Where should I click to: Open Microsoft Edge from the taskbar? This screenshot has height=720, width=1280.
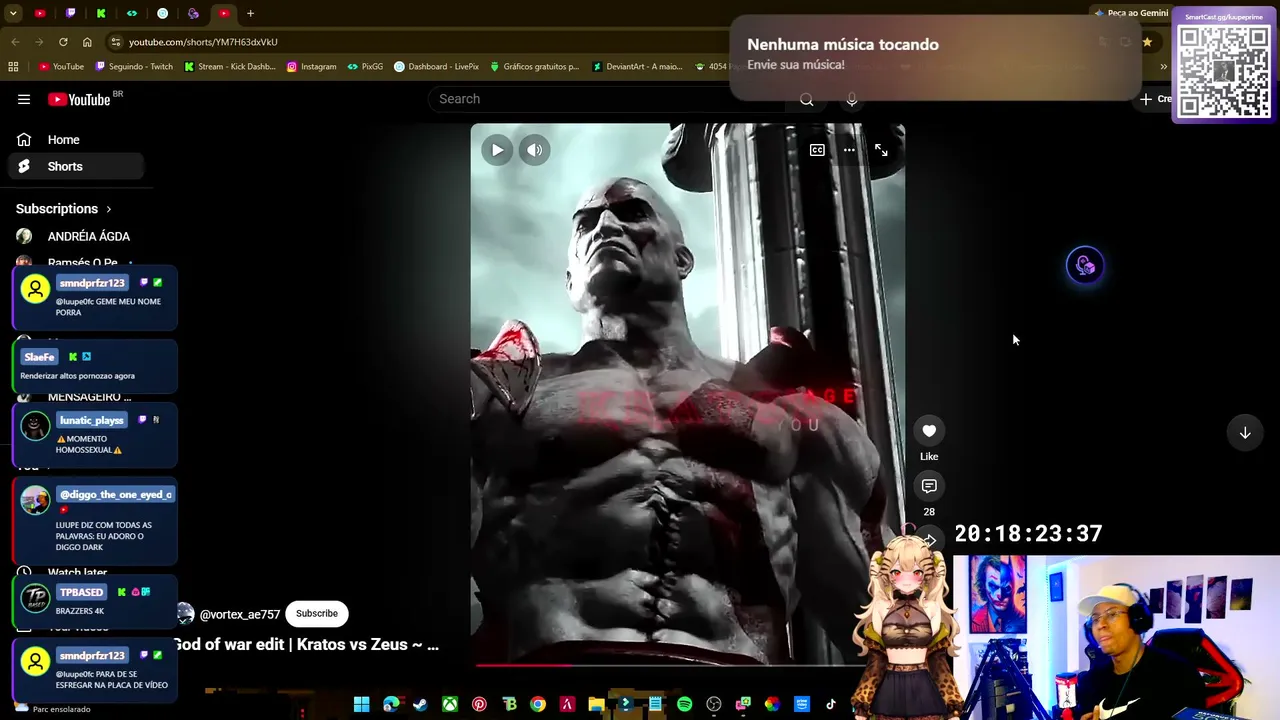point(391,705)
